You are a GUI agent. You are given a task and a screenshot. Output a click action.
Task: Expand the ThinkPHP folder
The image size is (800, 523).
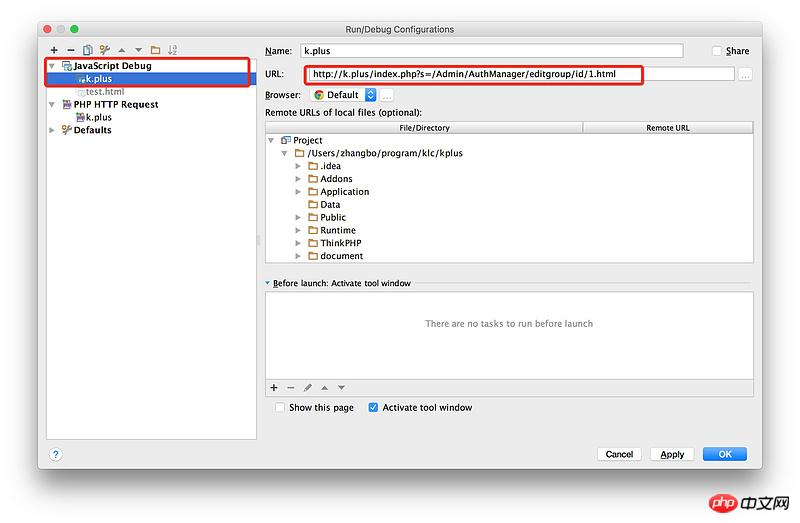298,243
